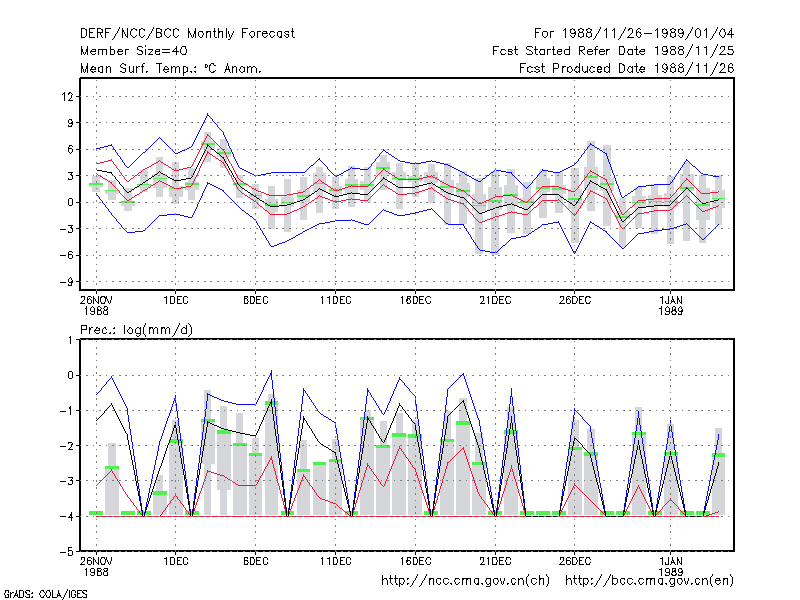Open the bcc.cma.gov.cn(en) link

(649, 581)
